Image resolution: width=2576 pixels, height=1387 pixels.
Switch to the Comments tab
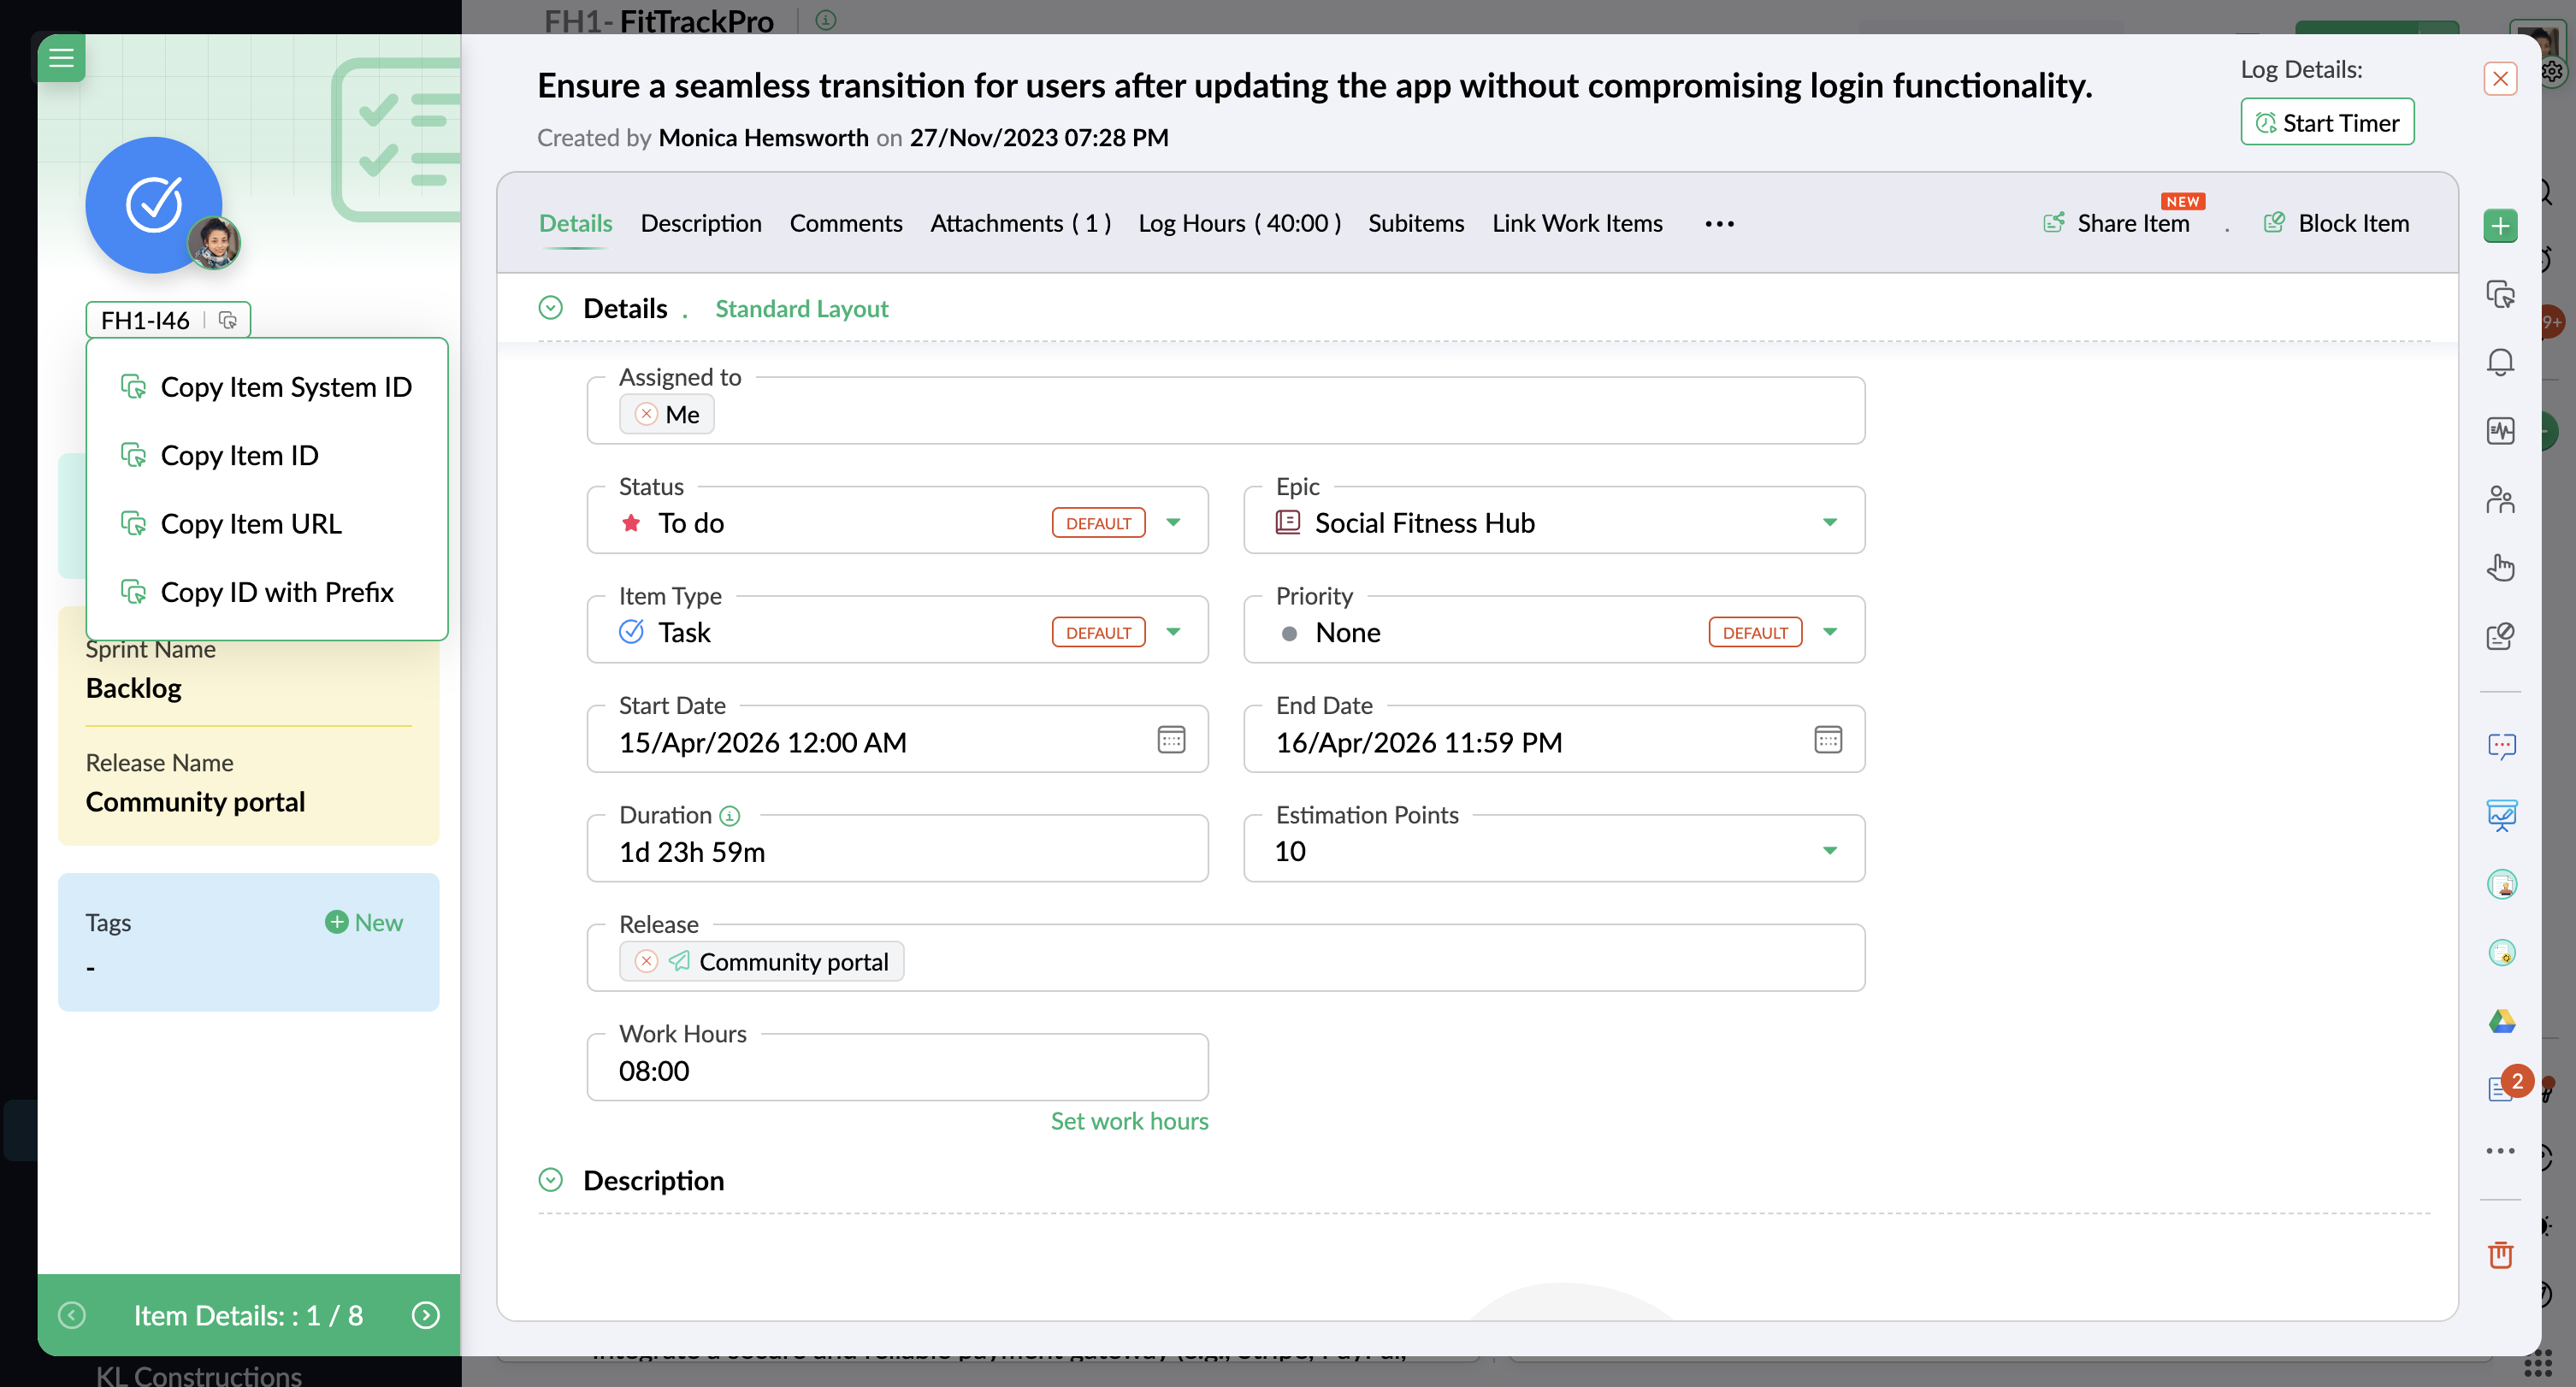(x=845, y=223)
